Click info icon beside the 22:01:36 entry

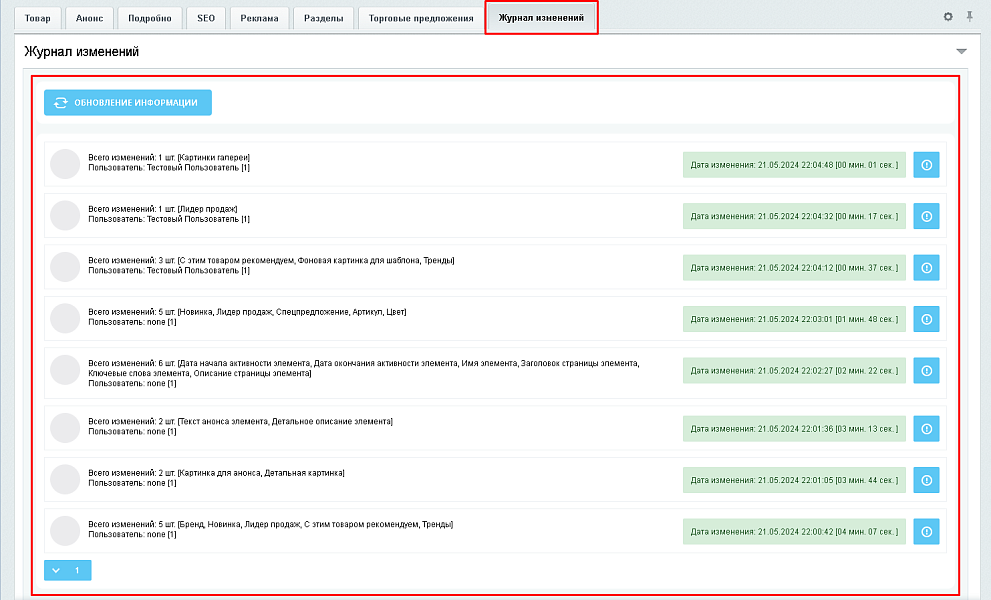coord(926,429)
